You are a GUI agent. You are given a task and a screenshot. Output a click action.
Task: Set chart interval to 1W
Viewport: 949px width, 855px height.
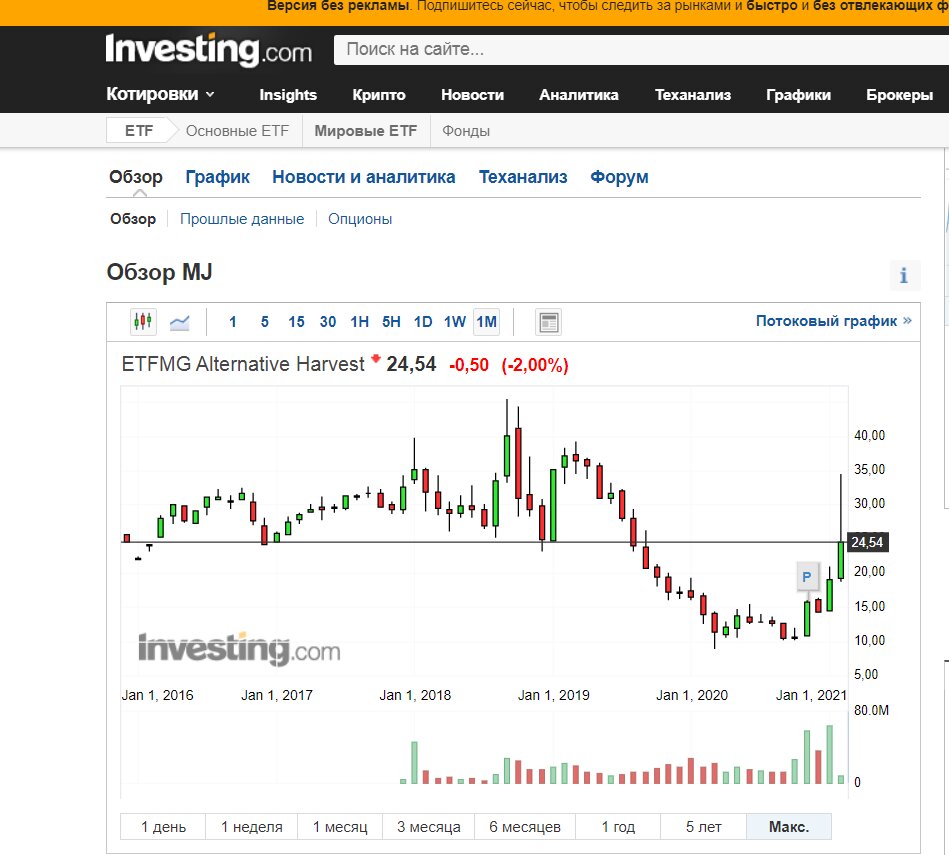pos(455,322)
